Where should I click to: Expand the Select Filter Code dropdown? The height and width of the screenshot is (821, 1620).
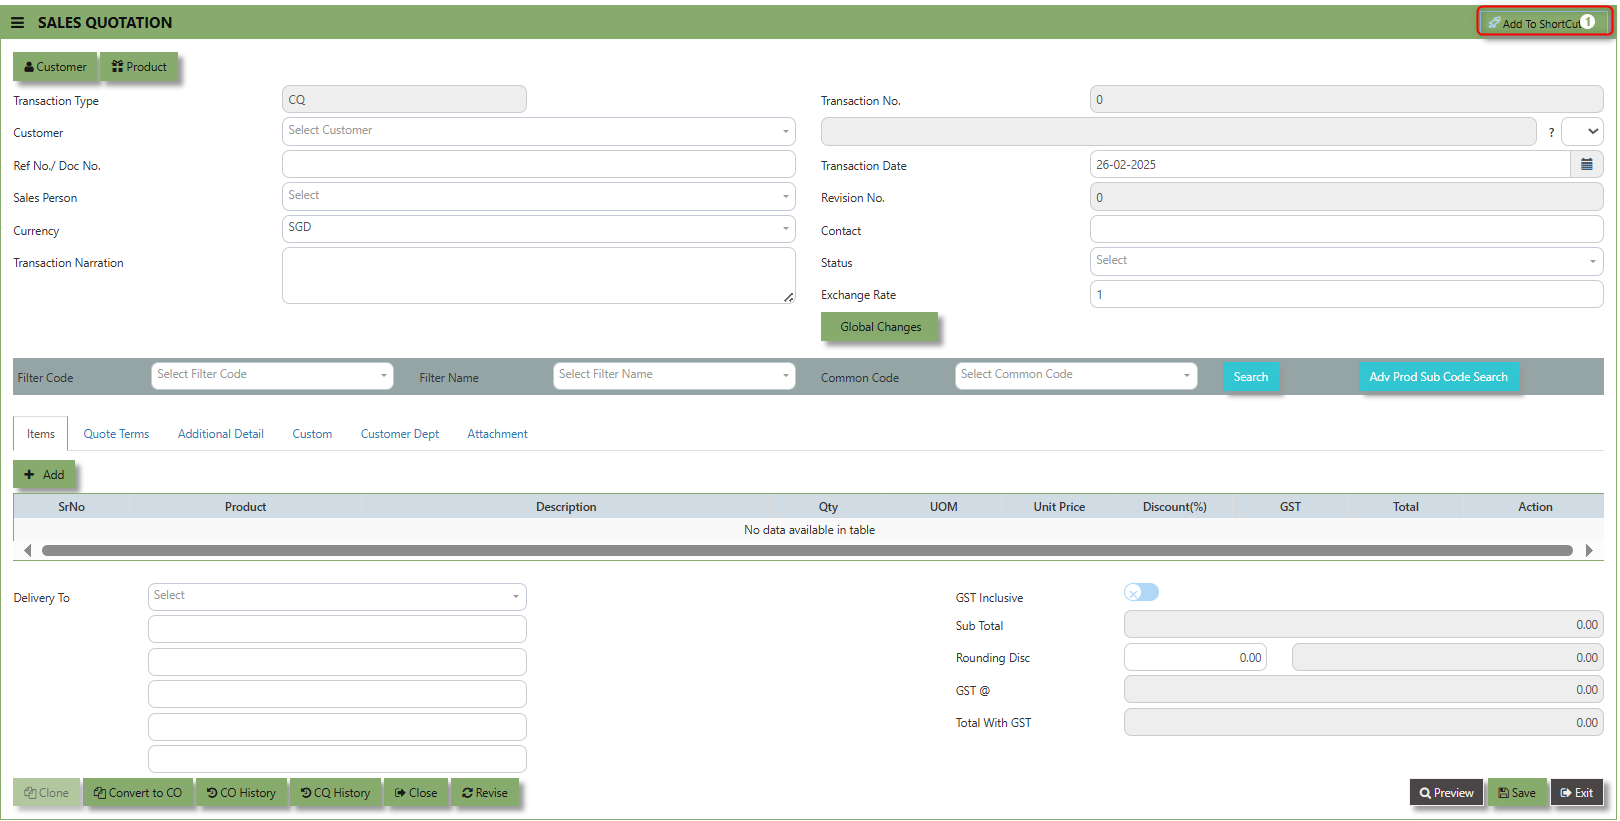[x=272, y=375]
